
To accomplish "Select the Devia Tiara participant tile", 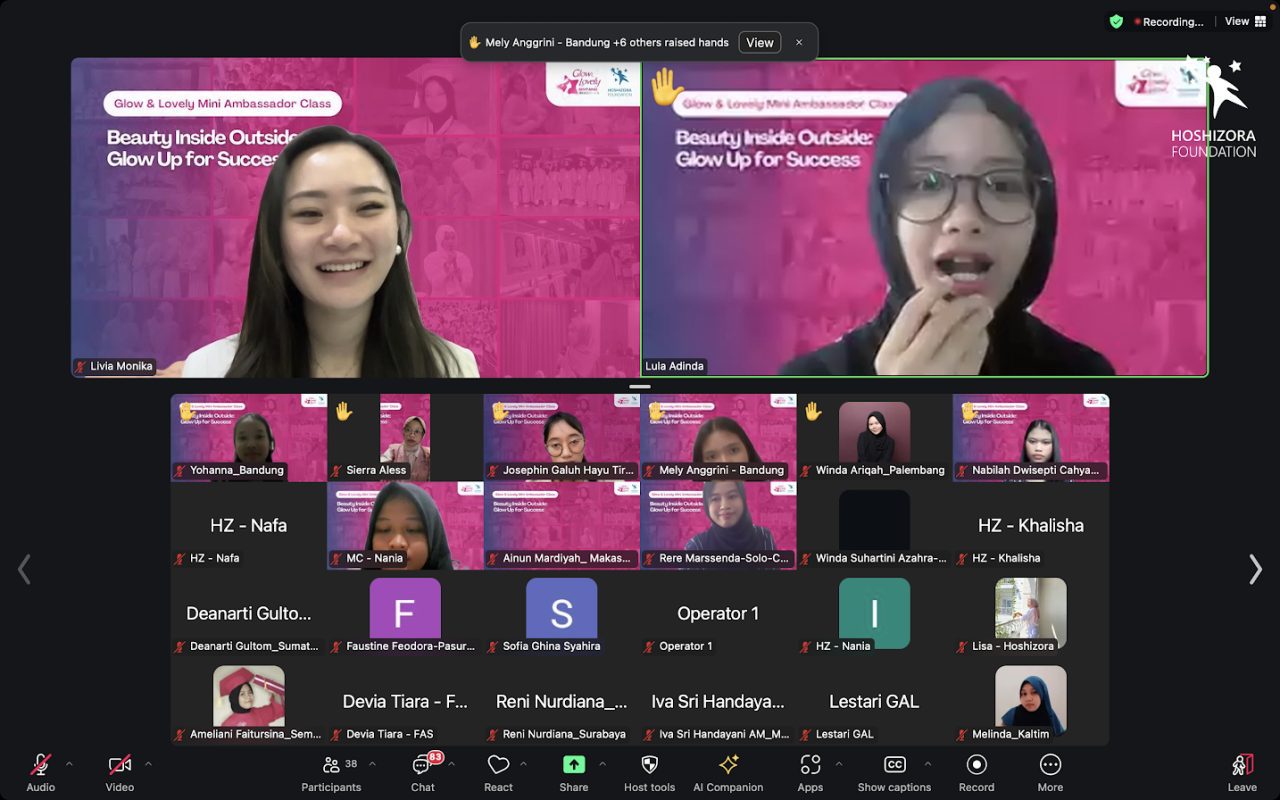I will (405, 701).
